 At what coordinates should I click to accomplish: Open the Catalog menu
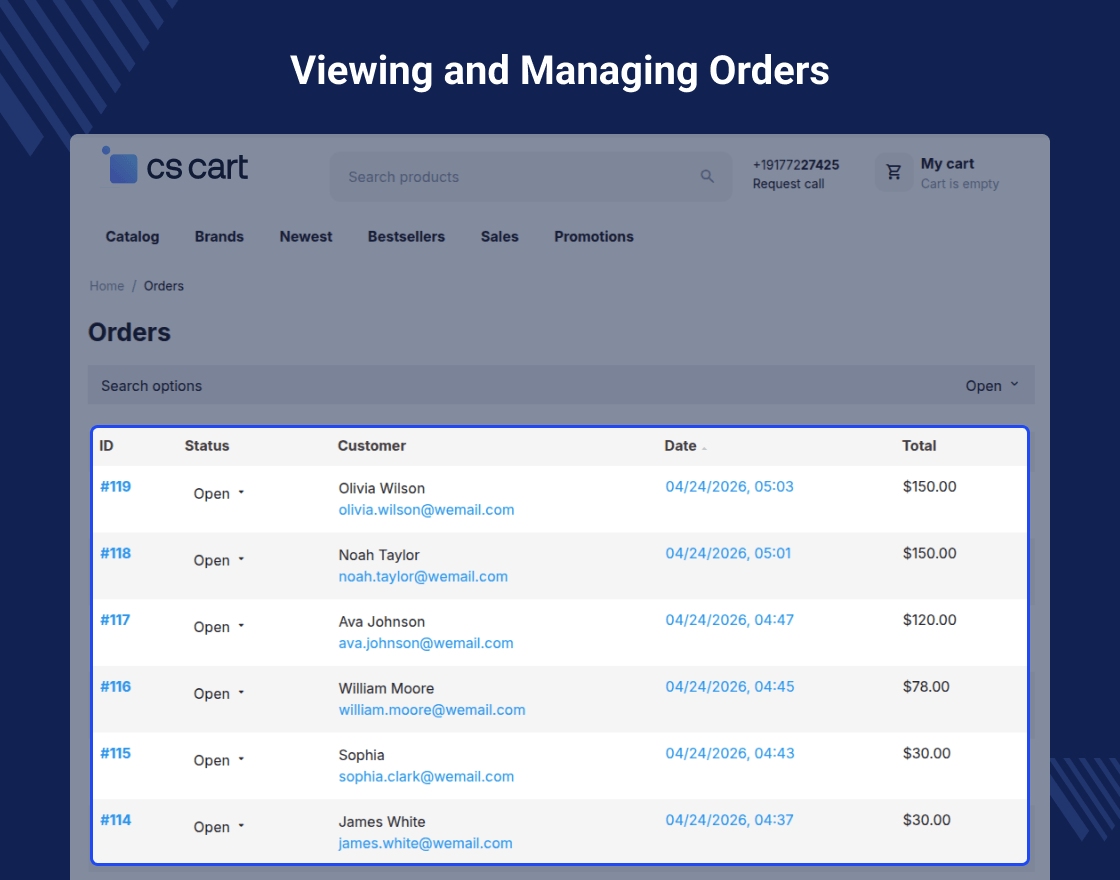(x=132, y=236)
